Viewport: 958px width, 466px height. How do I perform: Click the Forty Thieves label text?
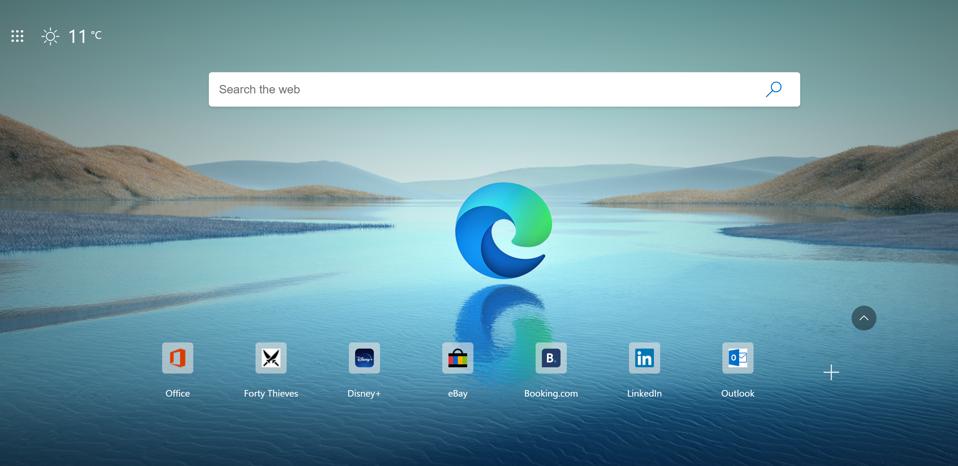pos(271,394)
